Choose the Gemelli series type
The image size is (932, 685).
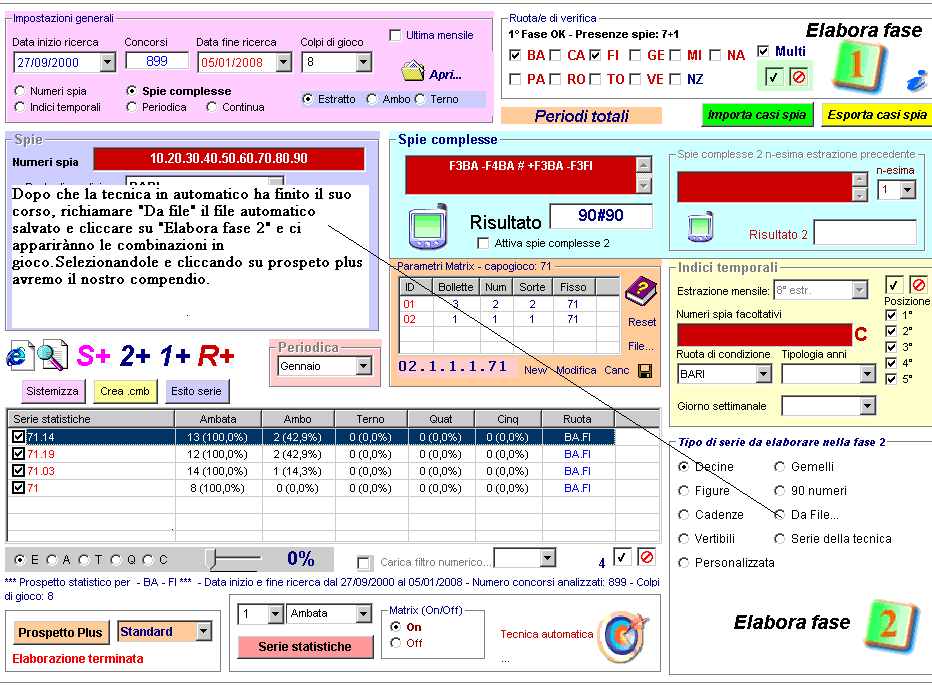780,467
